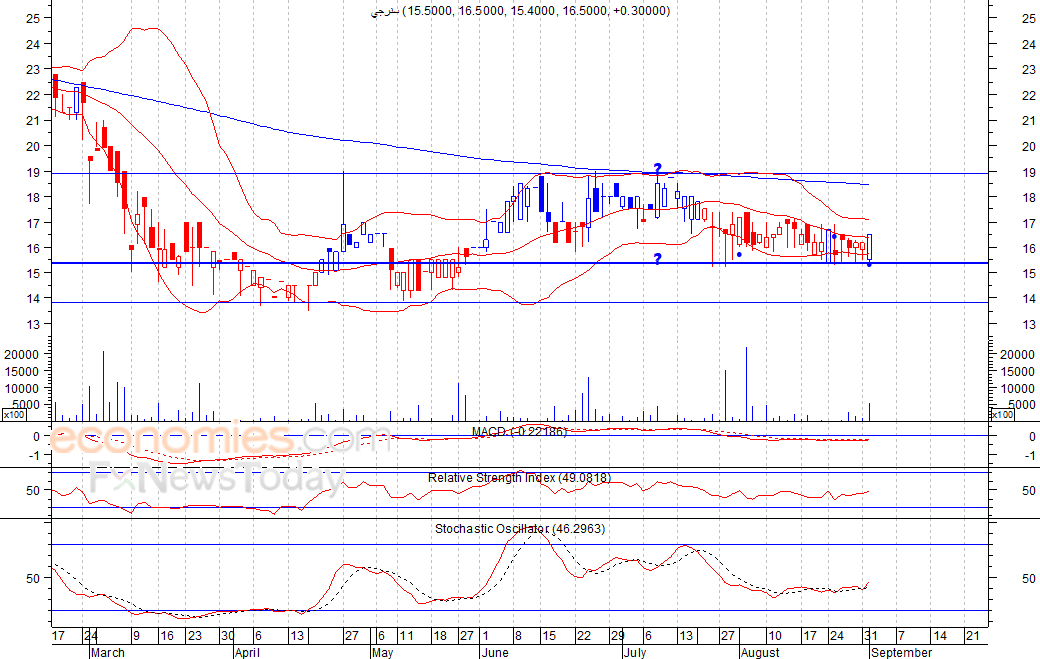
Task: Click the last white candlestick on the chart
Action: 870,247
